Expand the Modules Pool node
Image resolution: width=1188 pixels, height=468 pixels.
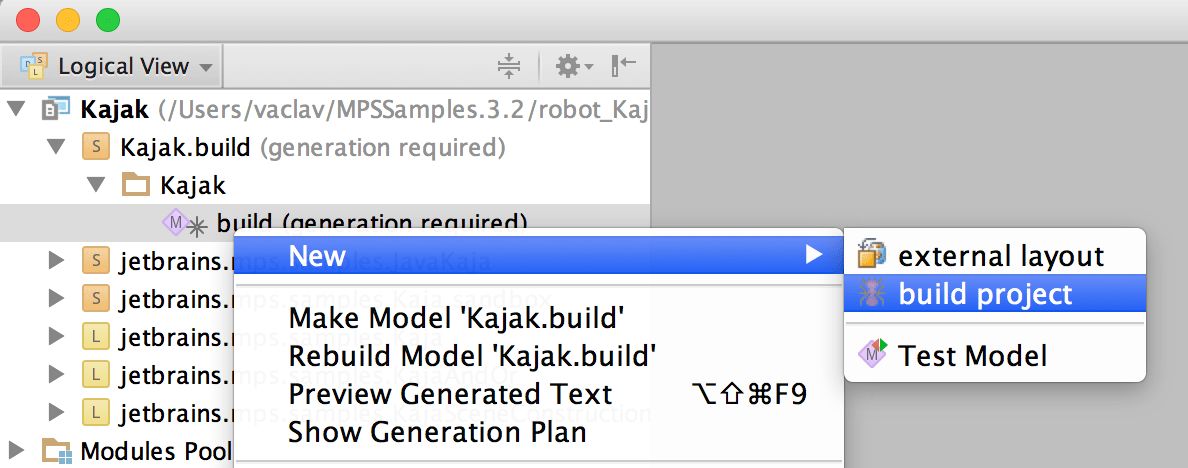coord(17,451)
